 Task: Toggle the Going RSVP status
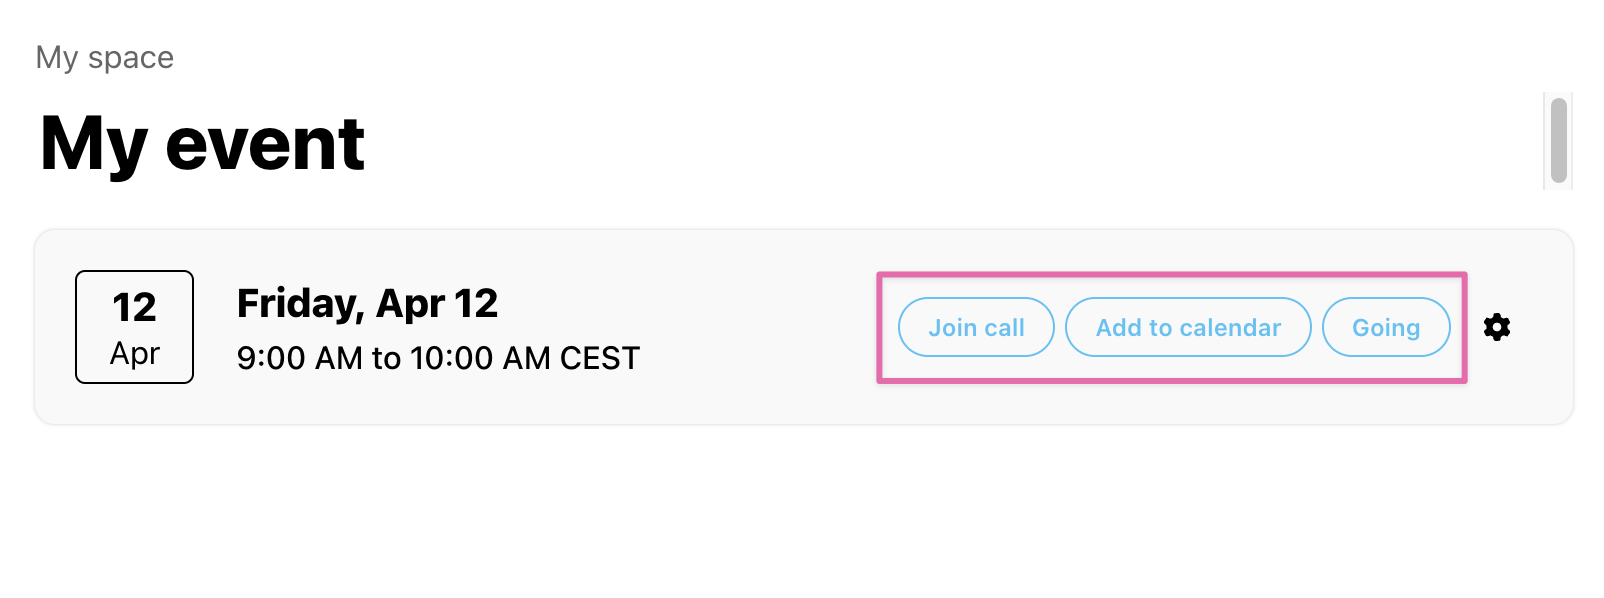(1386, 327)
